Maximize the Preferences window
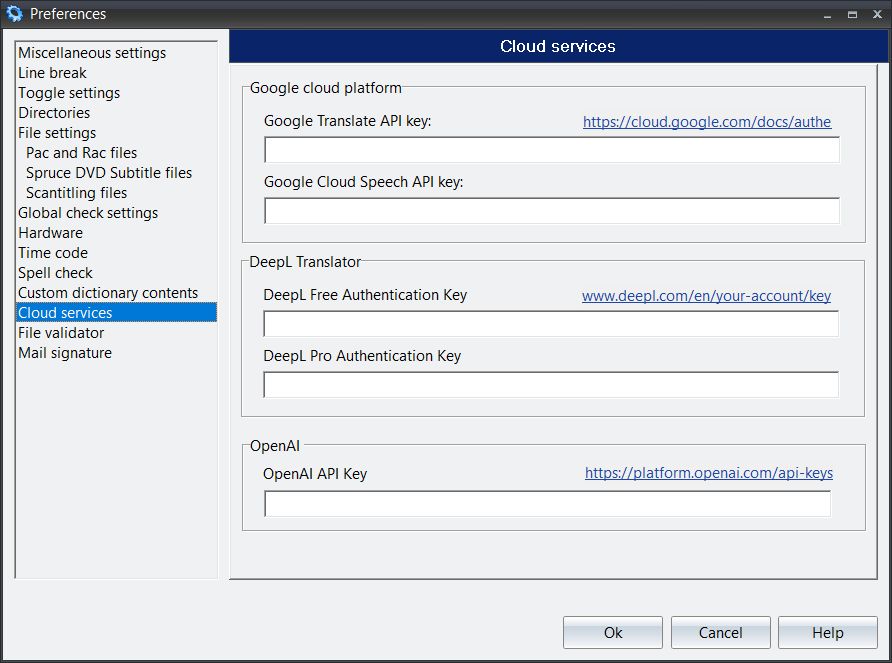This screenshot has width=892, height=663. 852,15
